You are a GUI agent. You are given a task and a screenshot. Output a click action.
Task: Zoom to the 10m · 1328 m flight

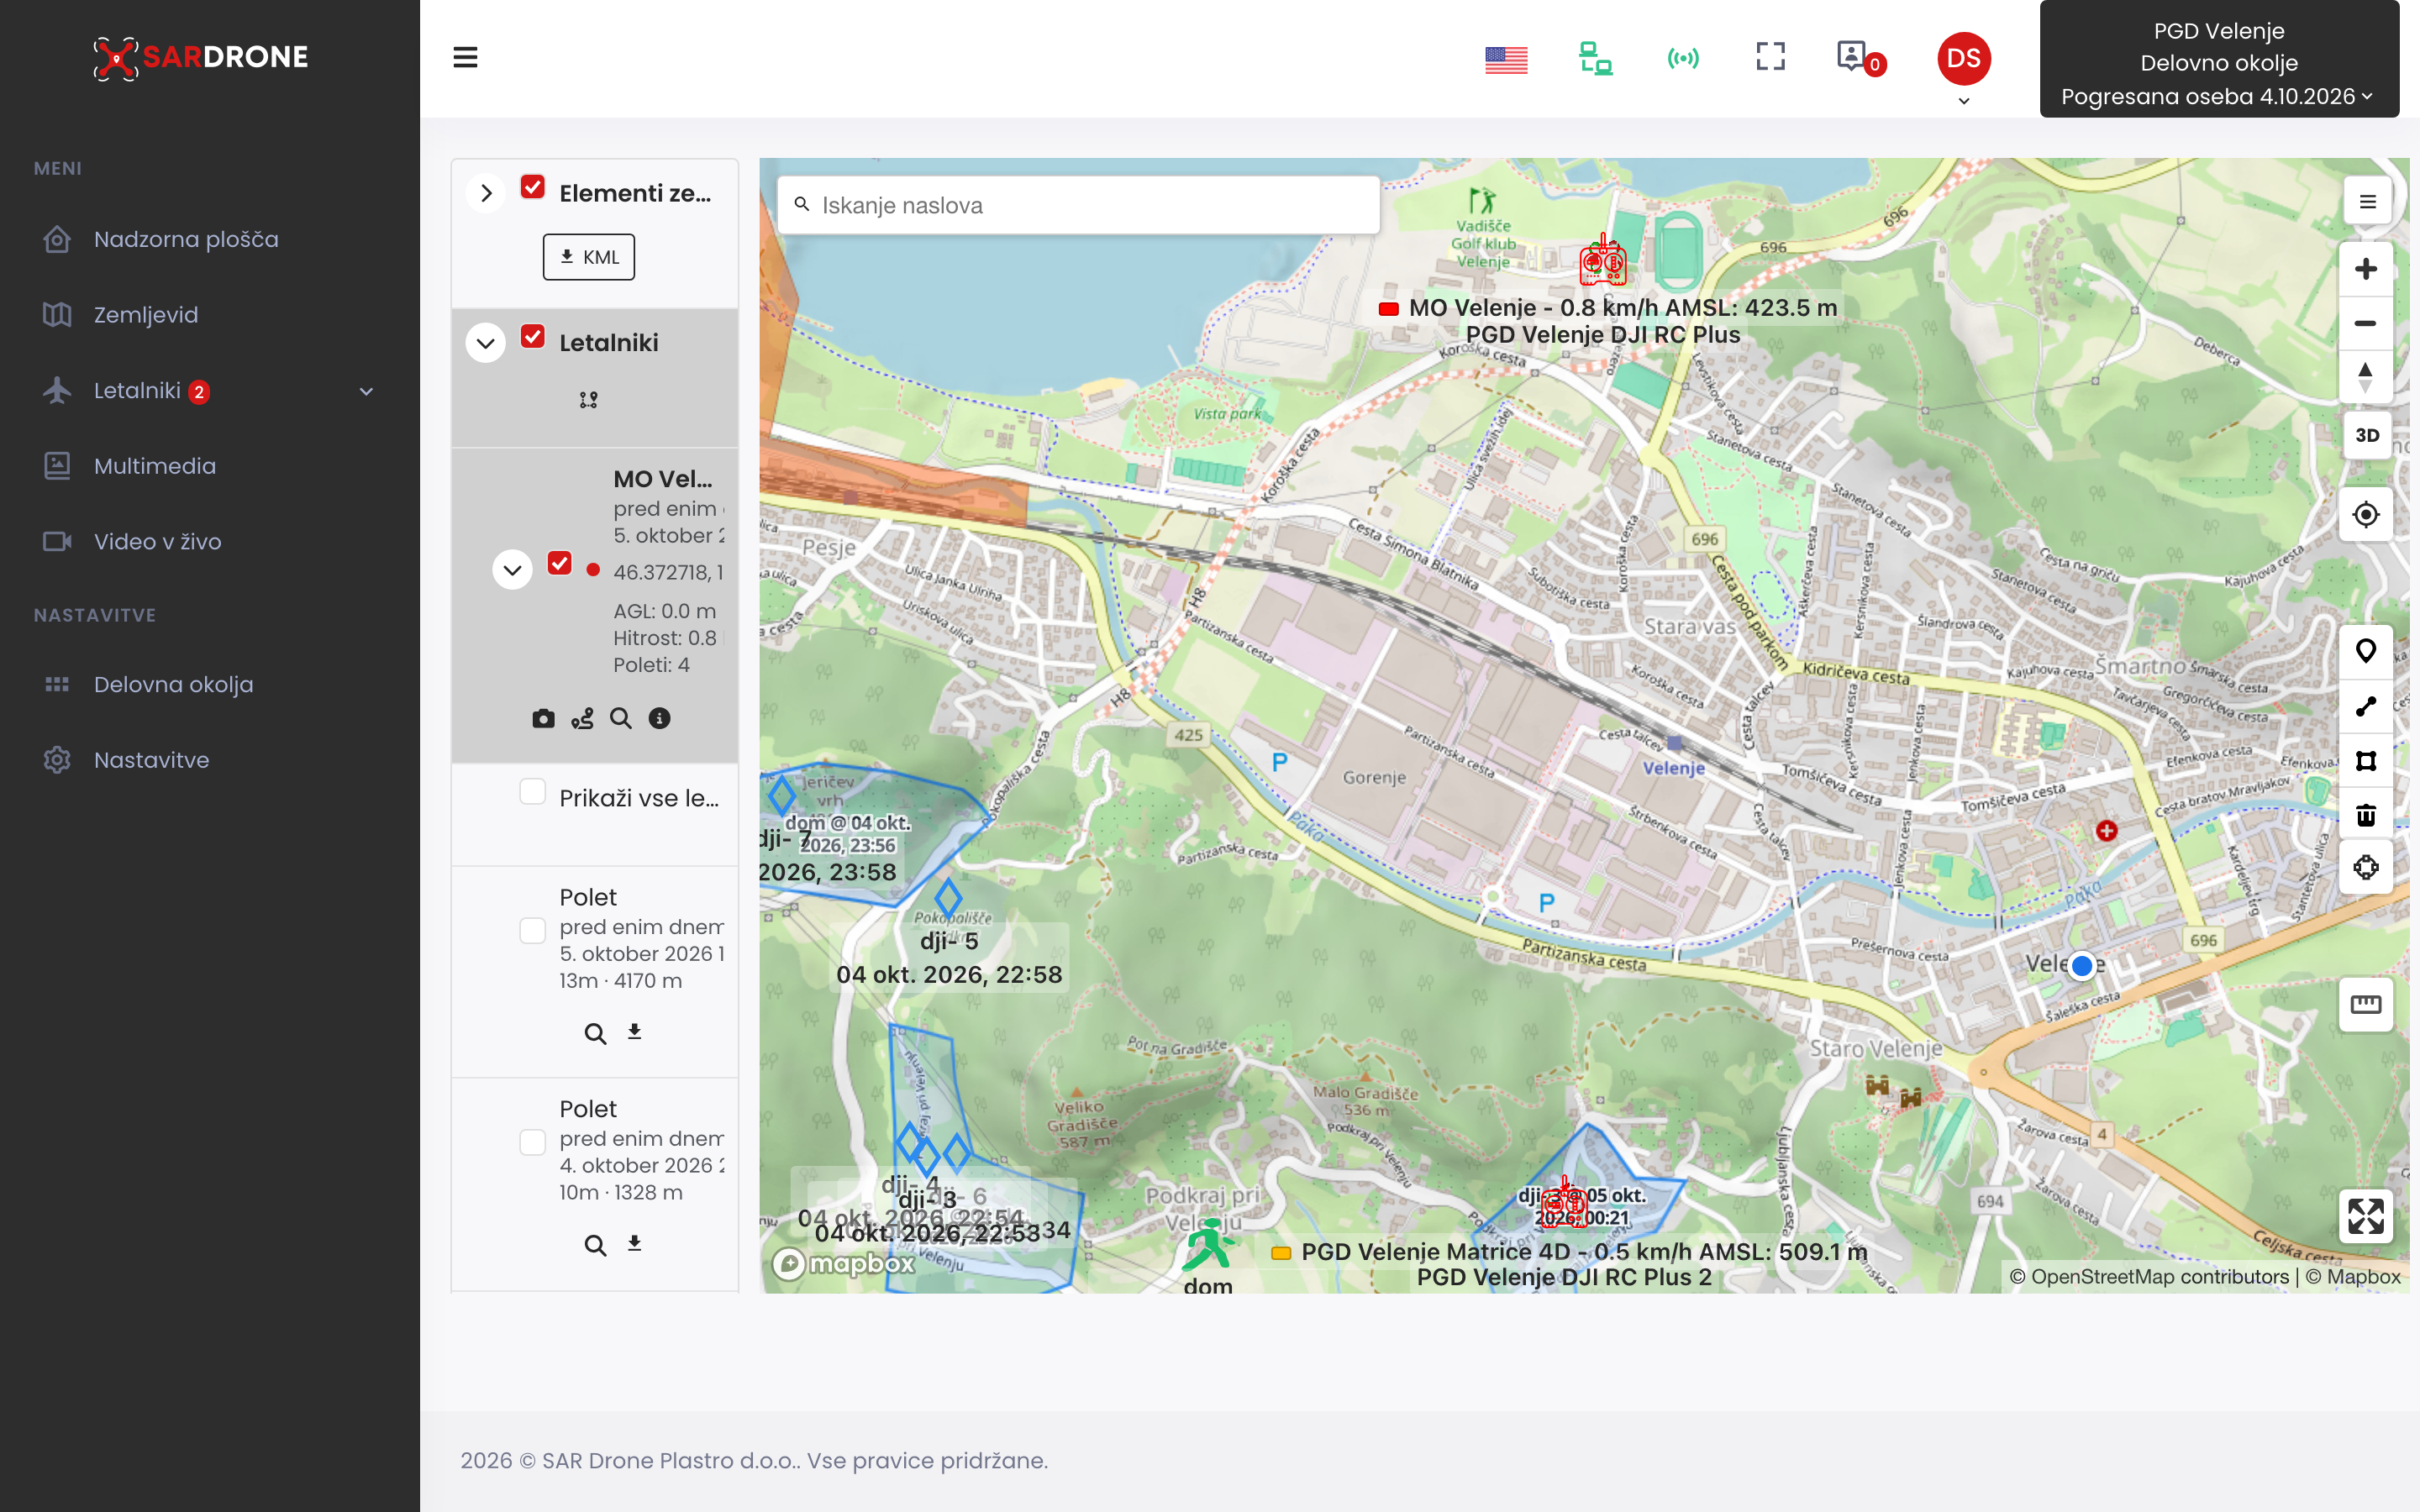pyautogui.click(x=595, y=1245)
